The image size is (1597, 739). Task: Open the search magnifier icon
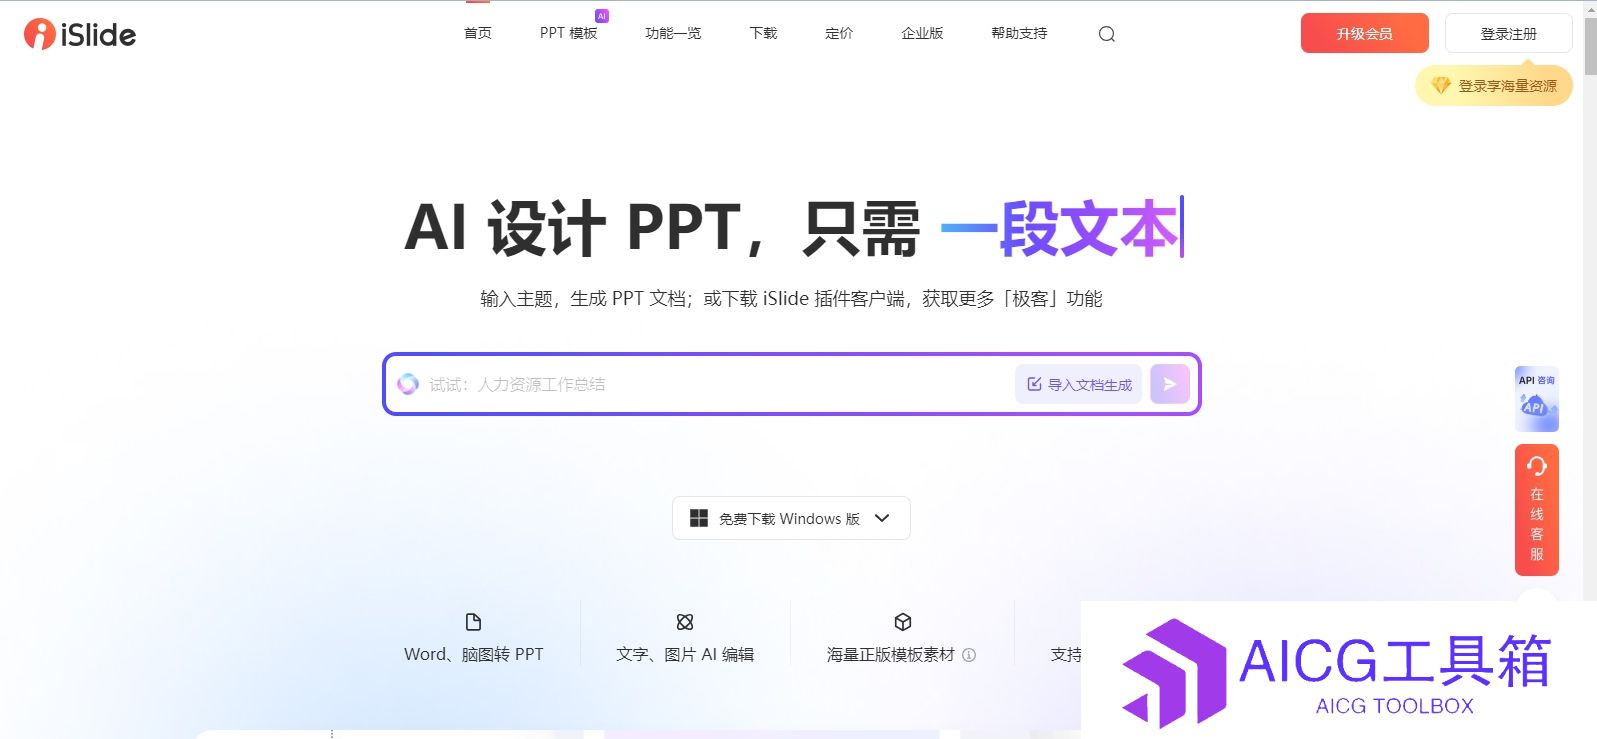pyautogui.click(x=1106, y=34)
